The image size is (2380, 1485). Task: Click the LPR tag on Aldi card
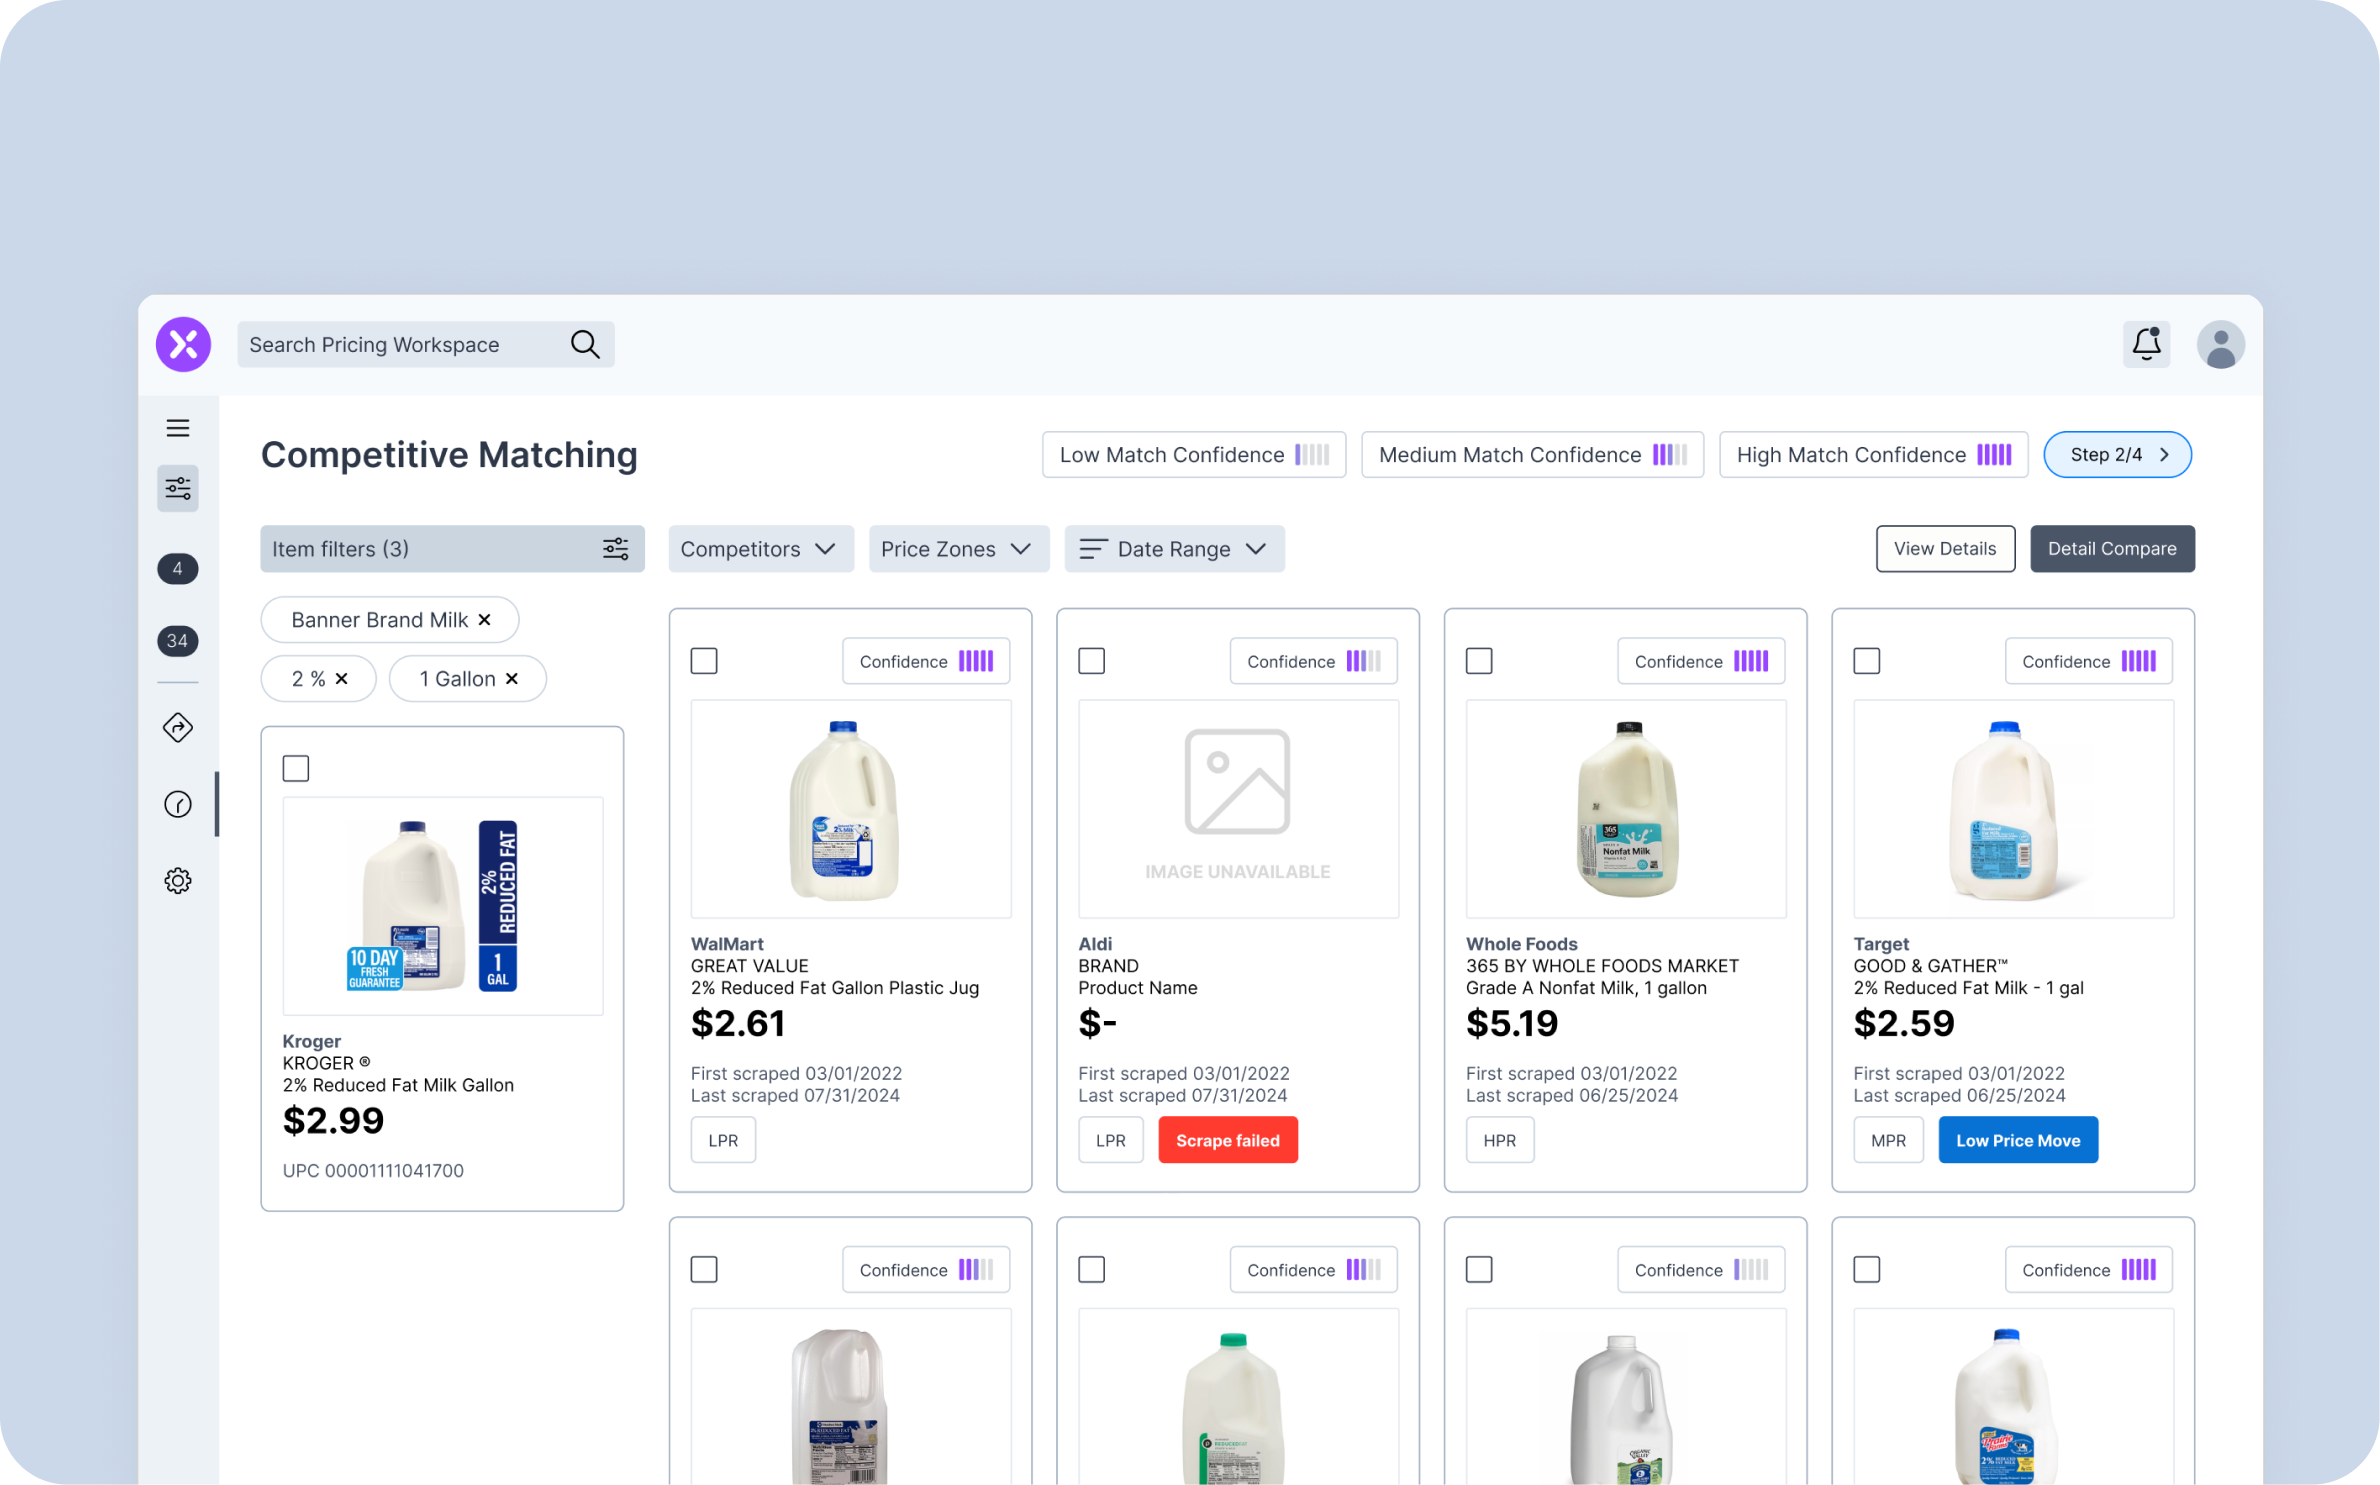click(x=1111, y=1140)
